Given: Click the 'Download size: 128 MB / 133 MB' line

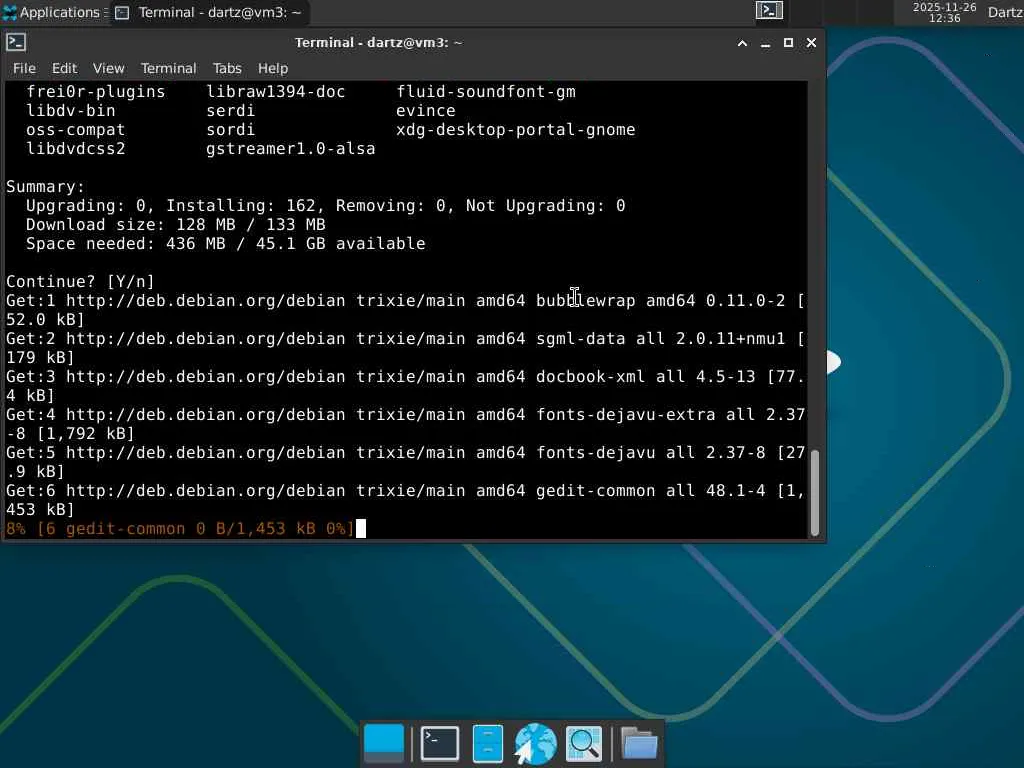Looking at the screenshot, I should coord(176,225).
